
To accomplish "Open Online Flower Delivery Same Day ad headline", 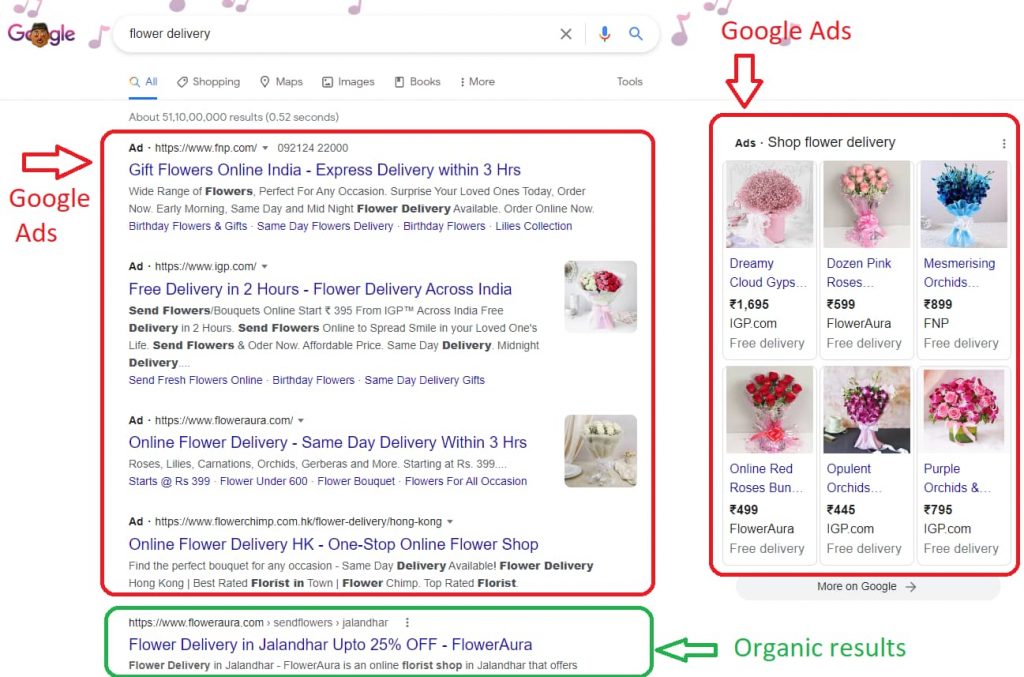I will [328, 443].
